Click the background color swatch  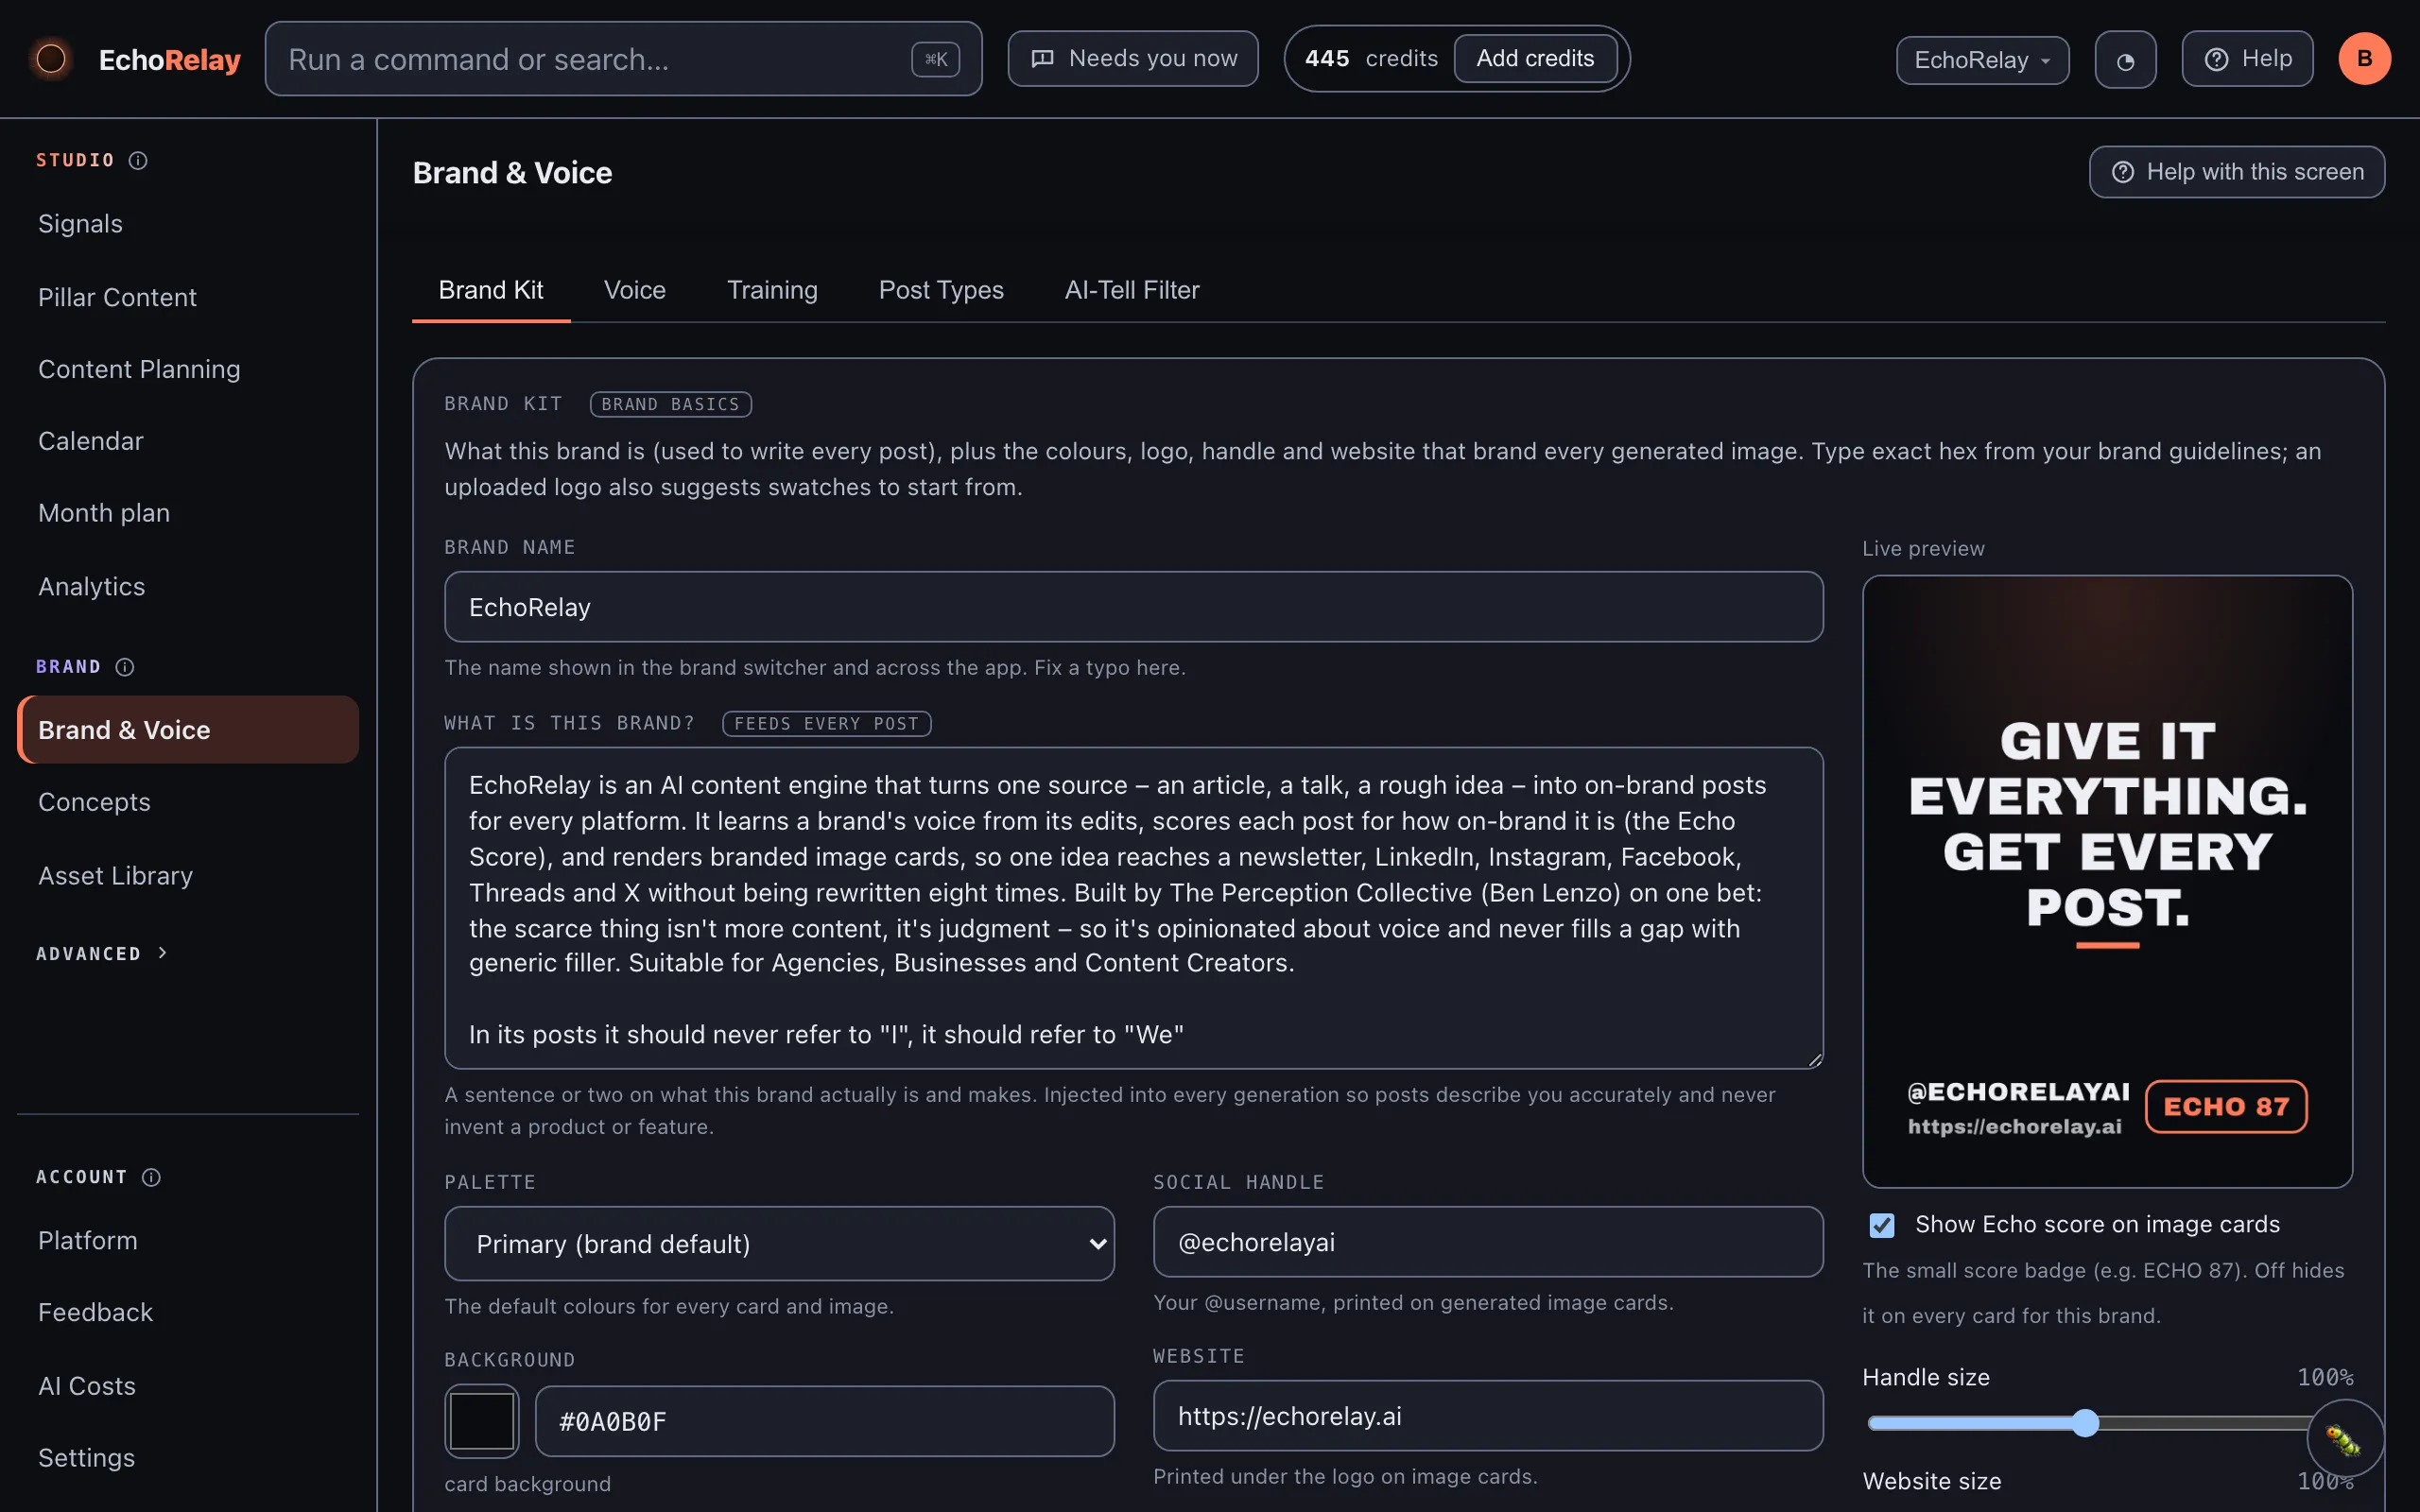pos(482,1421)
